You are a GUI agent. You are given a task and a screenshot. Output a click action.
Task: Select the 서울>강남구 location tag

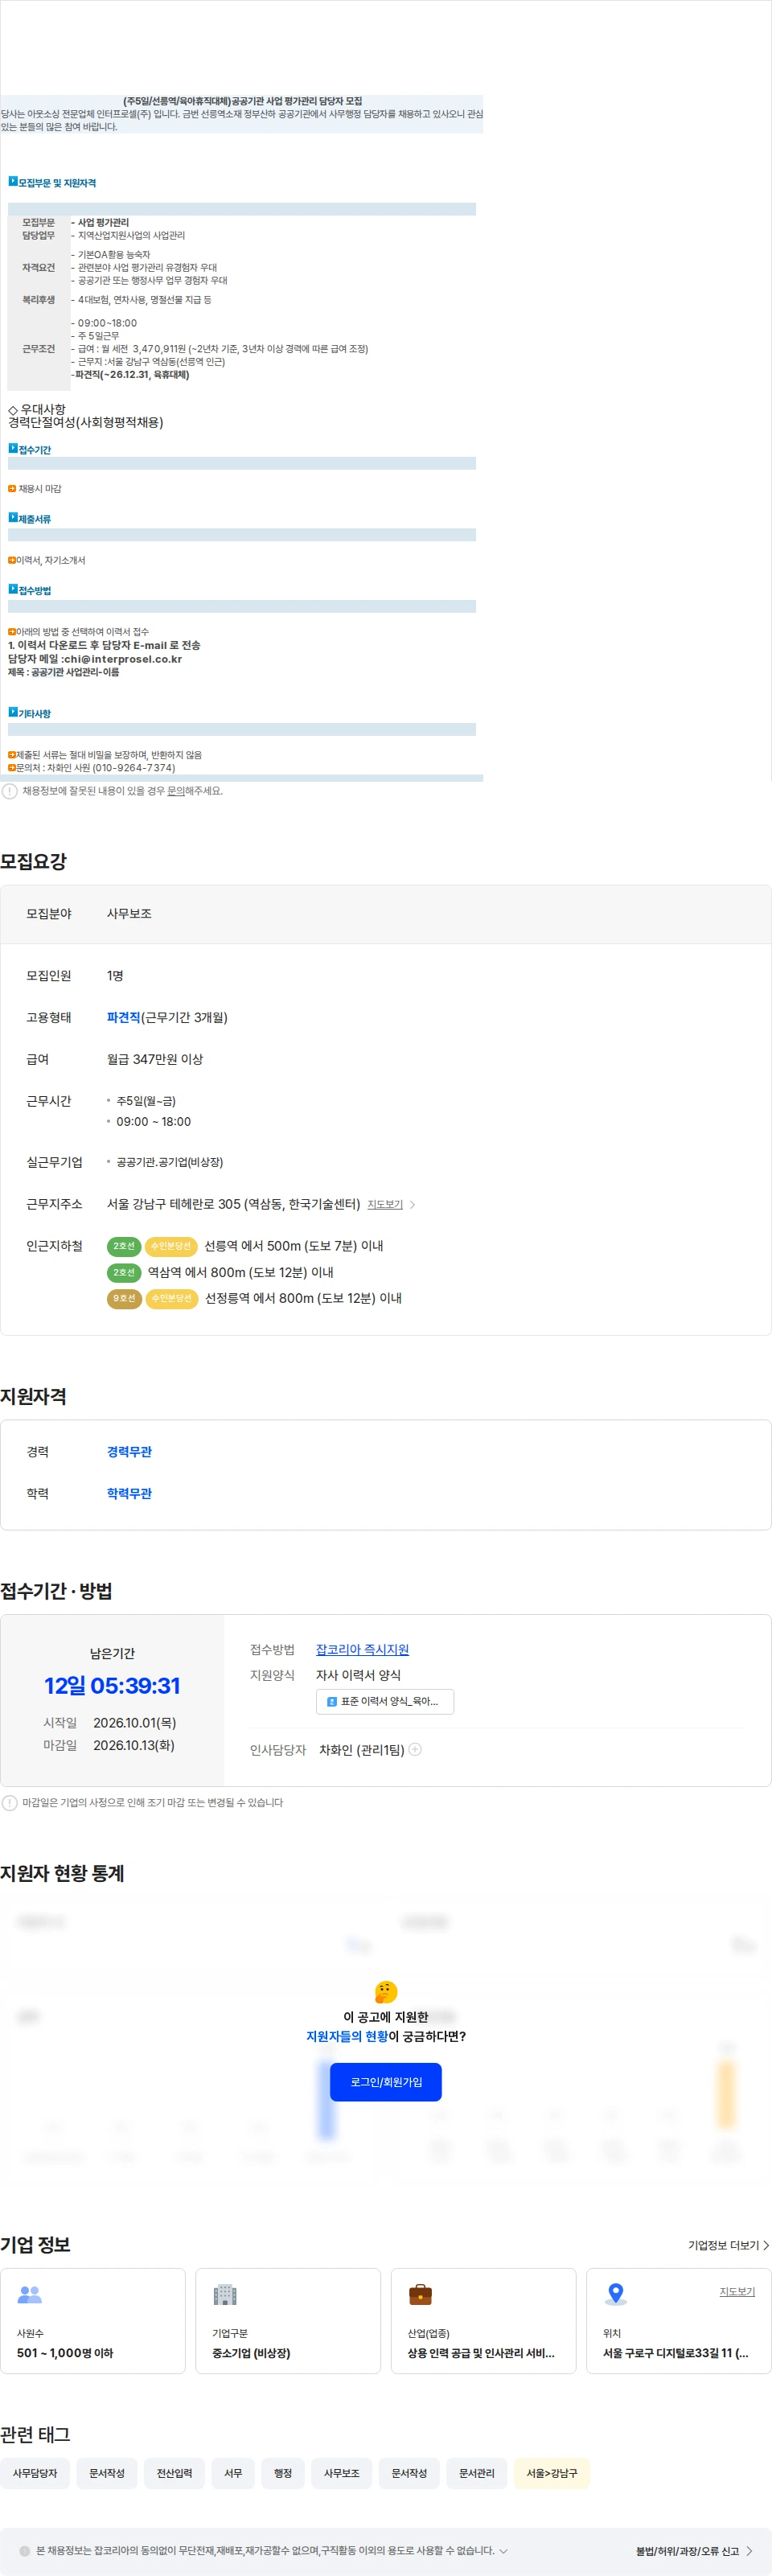(x=552, y=2473)
